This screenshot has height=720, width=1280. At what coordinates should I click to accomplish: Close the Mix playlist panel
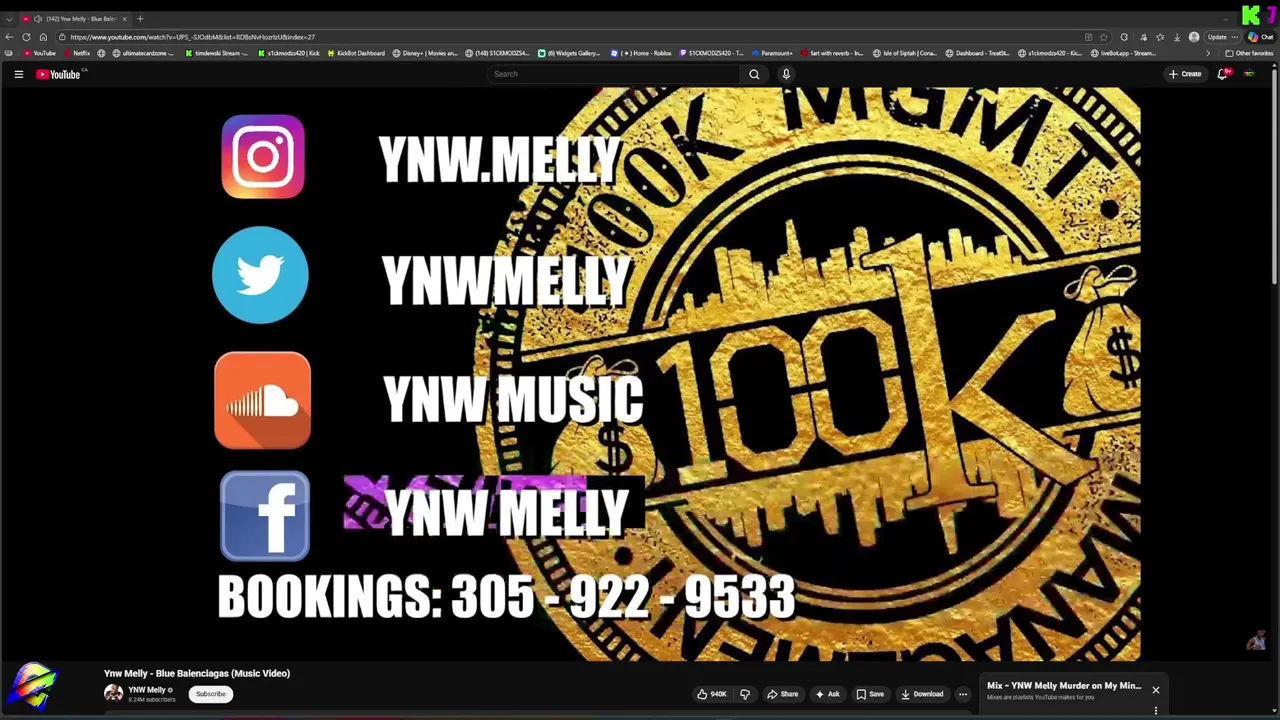1155,690
